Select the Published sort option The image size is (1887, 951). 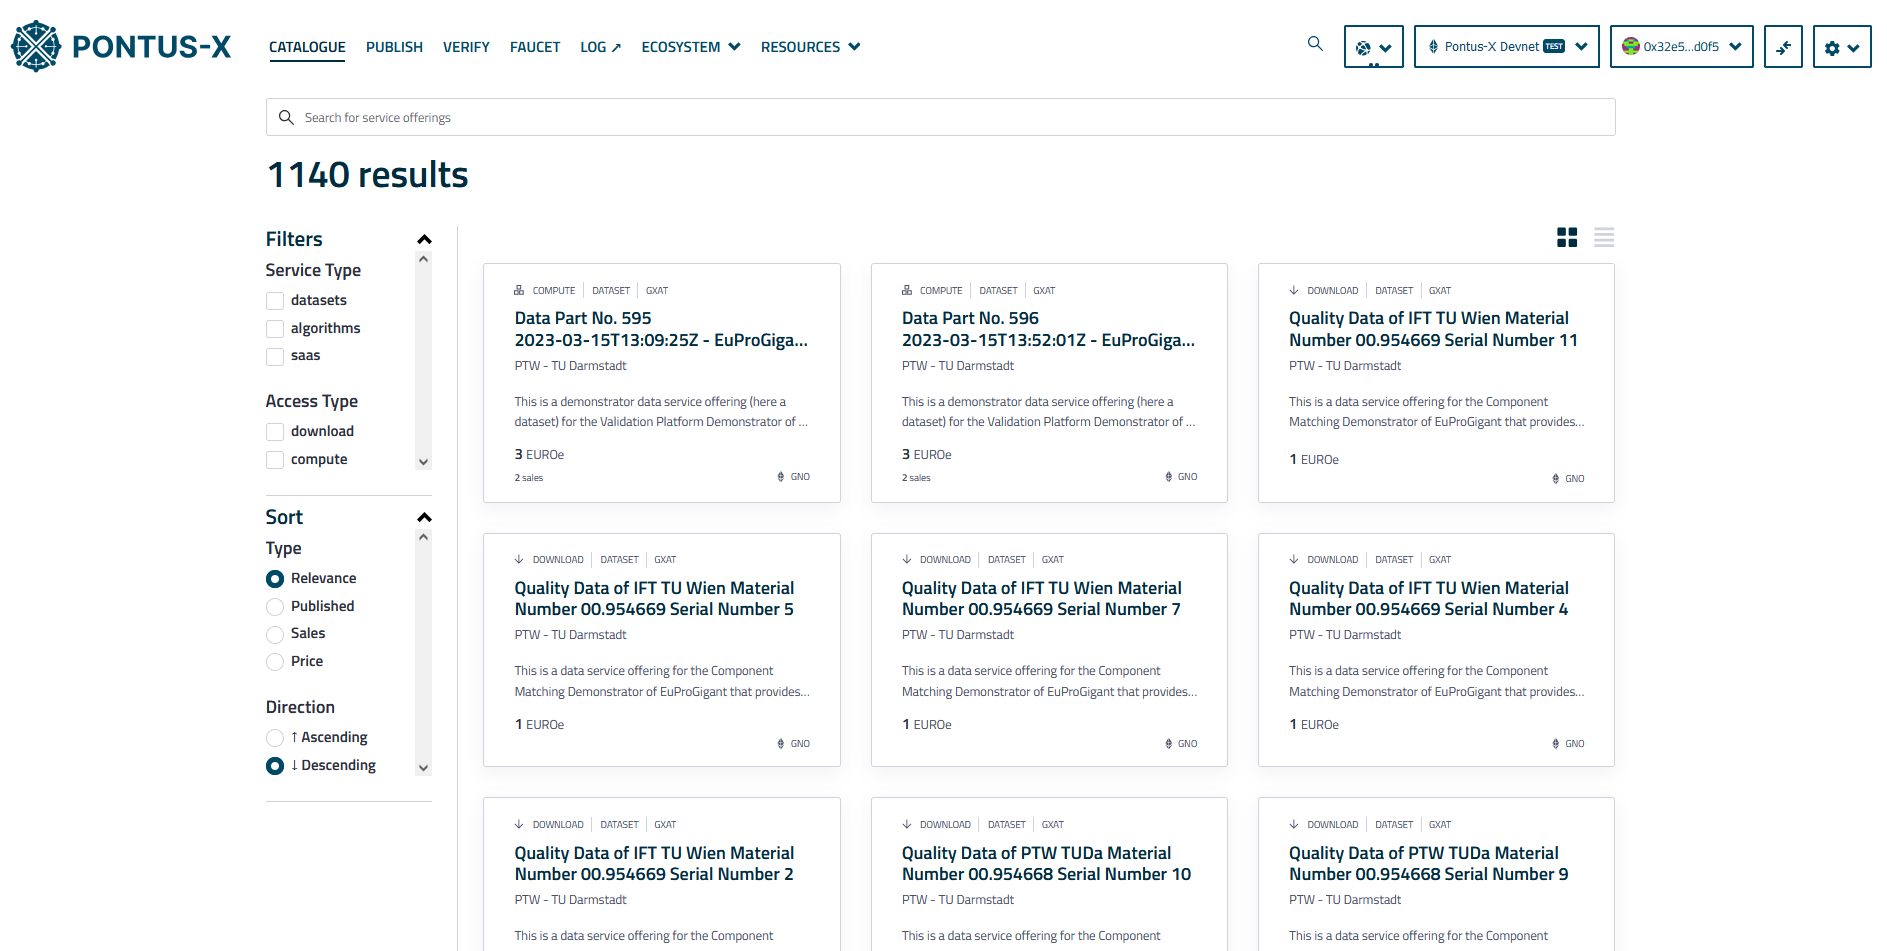(x=275, y=607)
